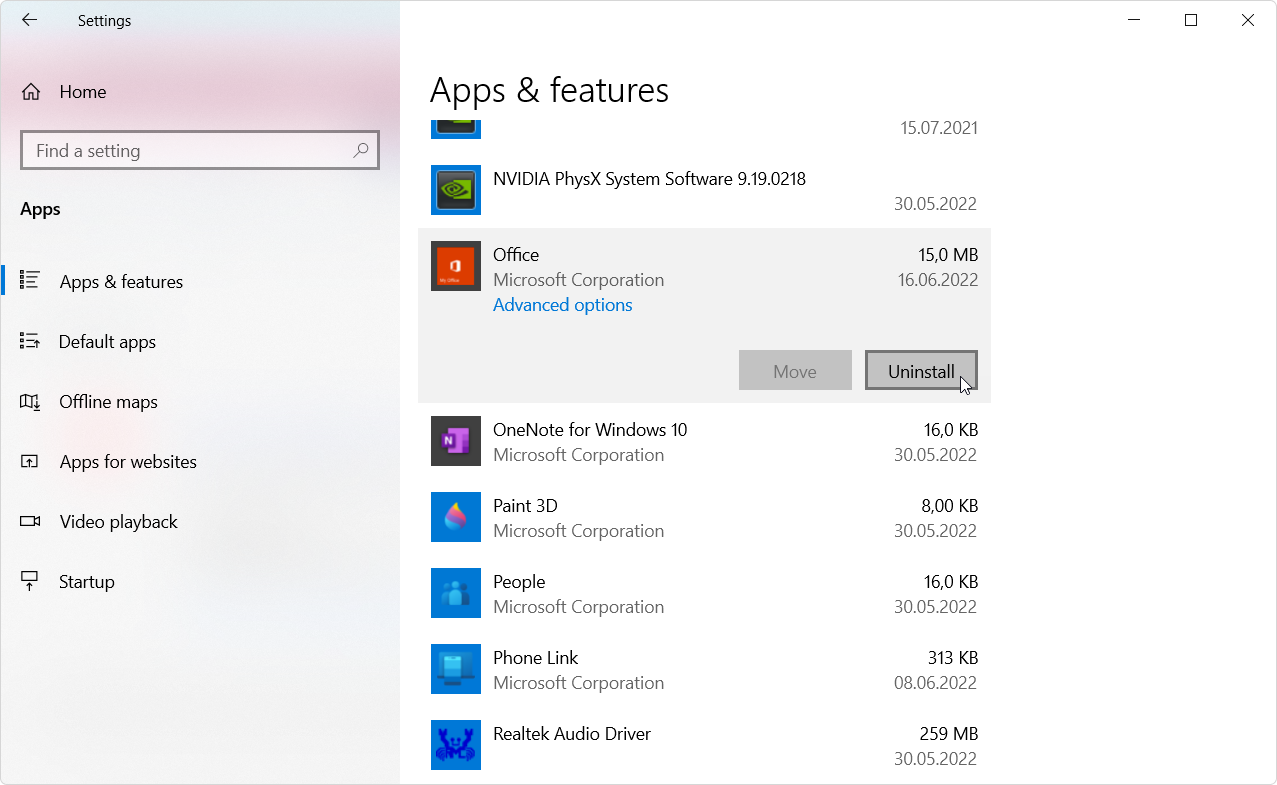Close the Settings window
The height and width of the screenshot is (785, 1277).
coord(1248,20)
